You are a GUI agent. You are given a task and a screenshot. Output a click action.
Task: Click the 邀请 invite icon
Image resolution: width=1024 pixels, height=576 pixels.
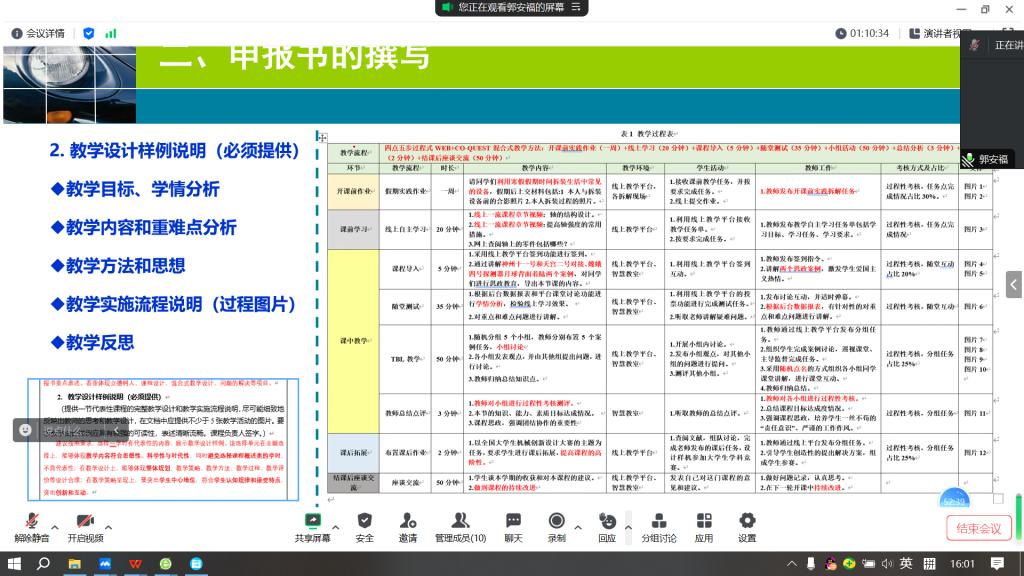point(408,526)
